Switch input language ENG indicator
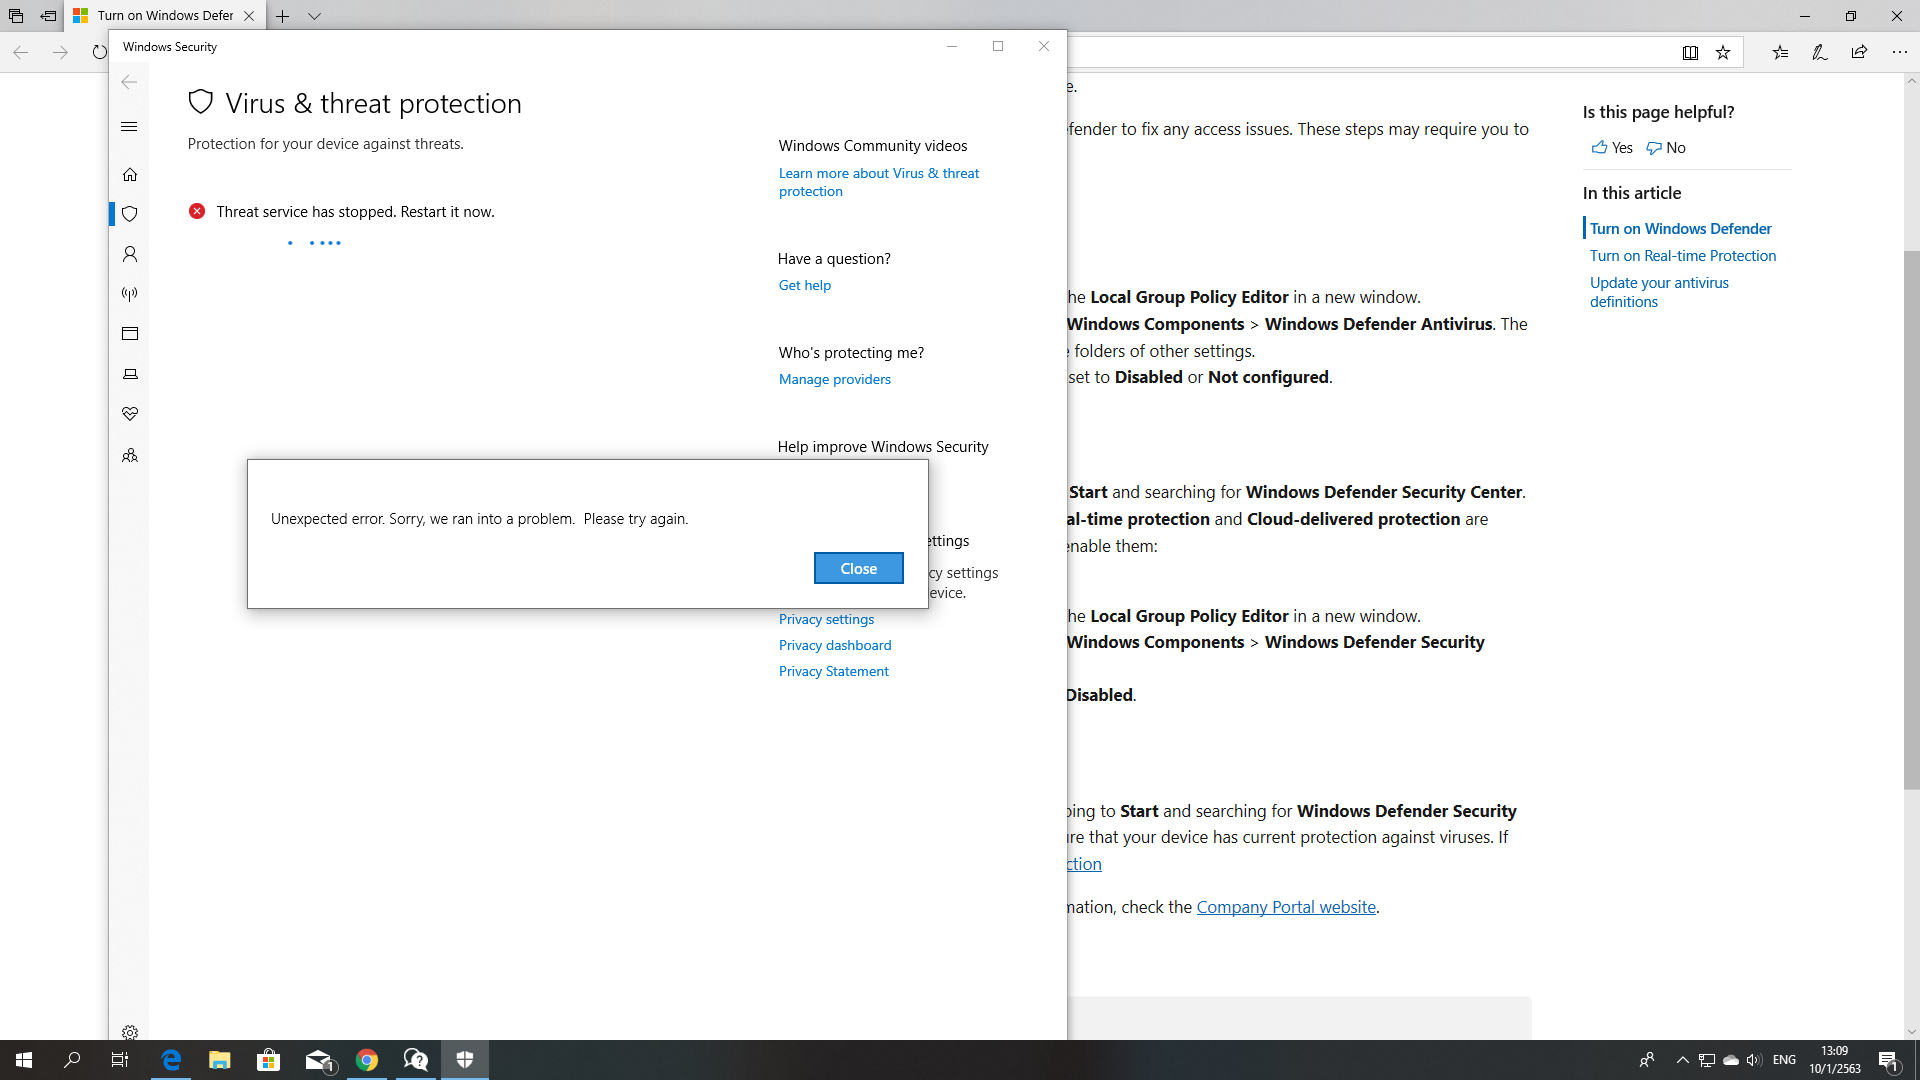 [x=1784, y=1060]
